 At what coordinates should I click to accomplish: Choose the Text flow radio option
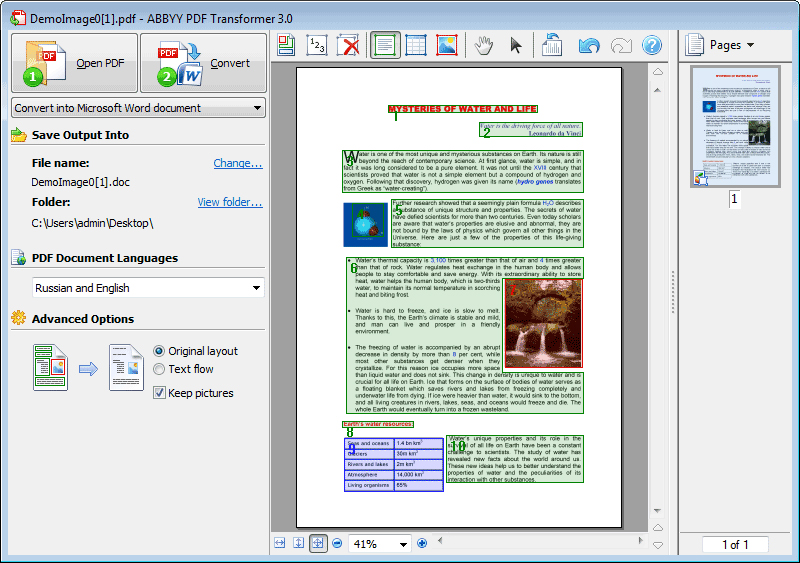[160, 369]
